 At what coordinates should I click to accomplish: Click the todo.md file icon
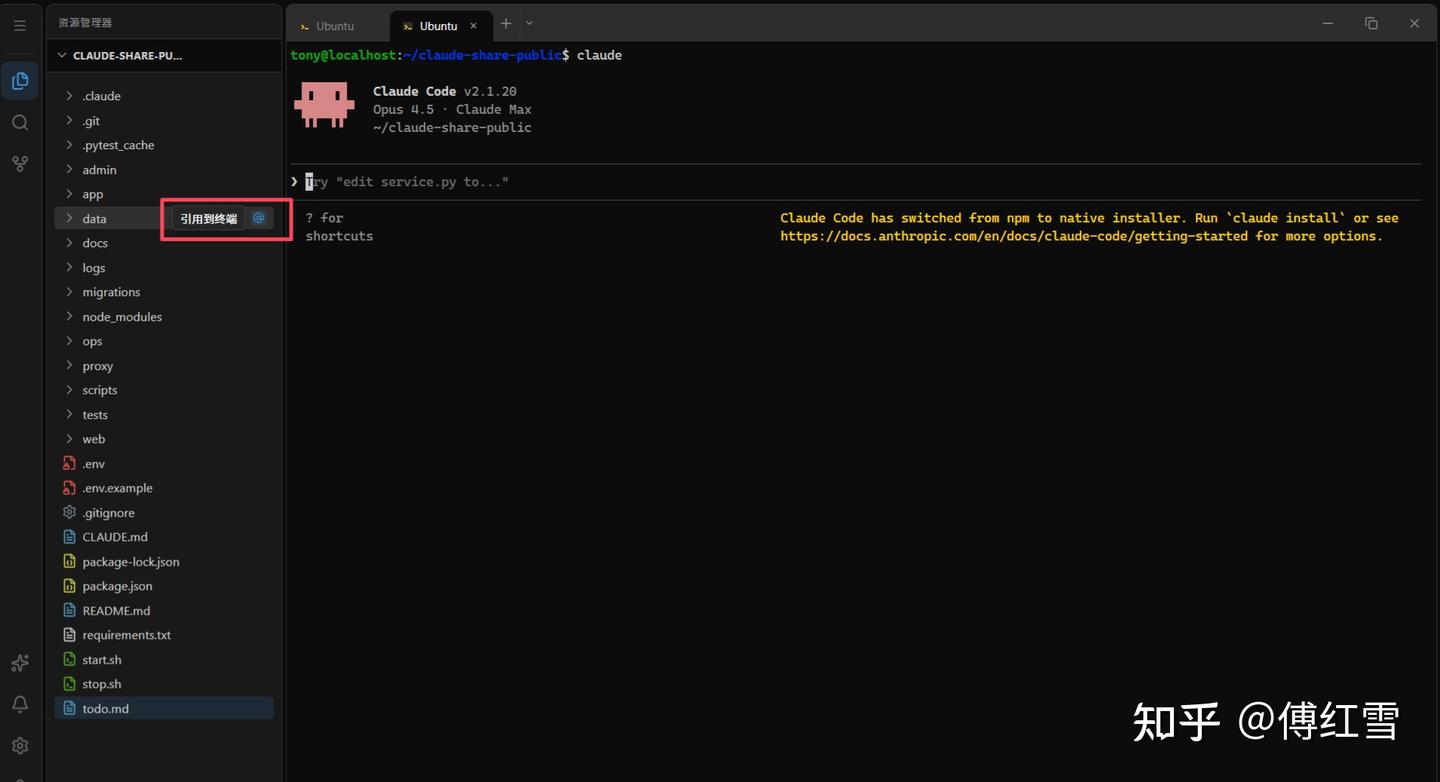click(69, 709)
